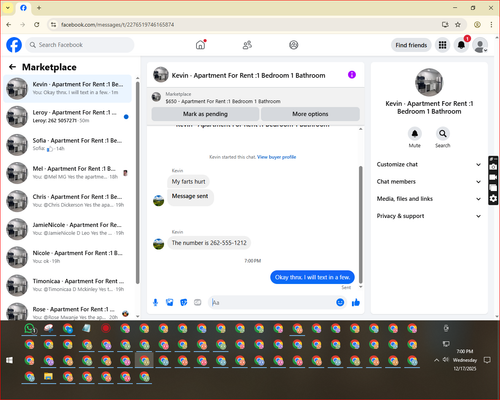500x400 pixels.
Task: Open Leroy conversation in list
Action: pos(68,117)
